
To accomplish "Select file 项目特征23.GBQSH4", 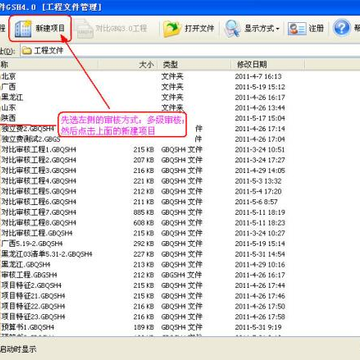I will click(33, 316).
